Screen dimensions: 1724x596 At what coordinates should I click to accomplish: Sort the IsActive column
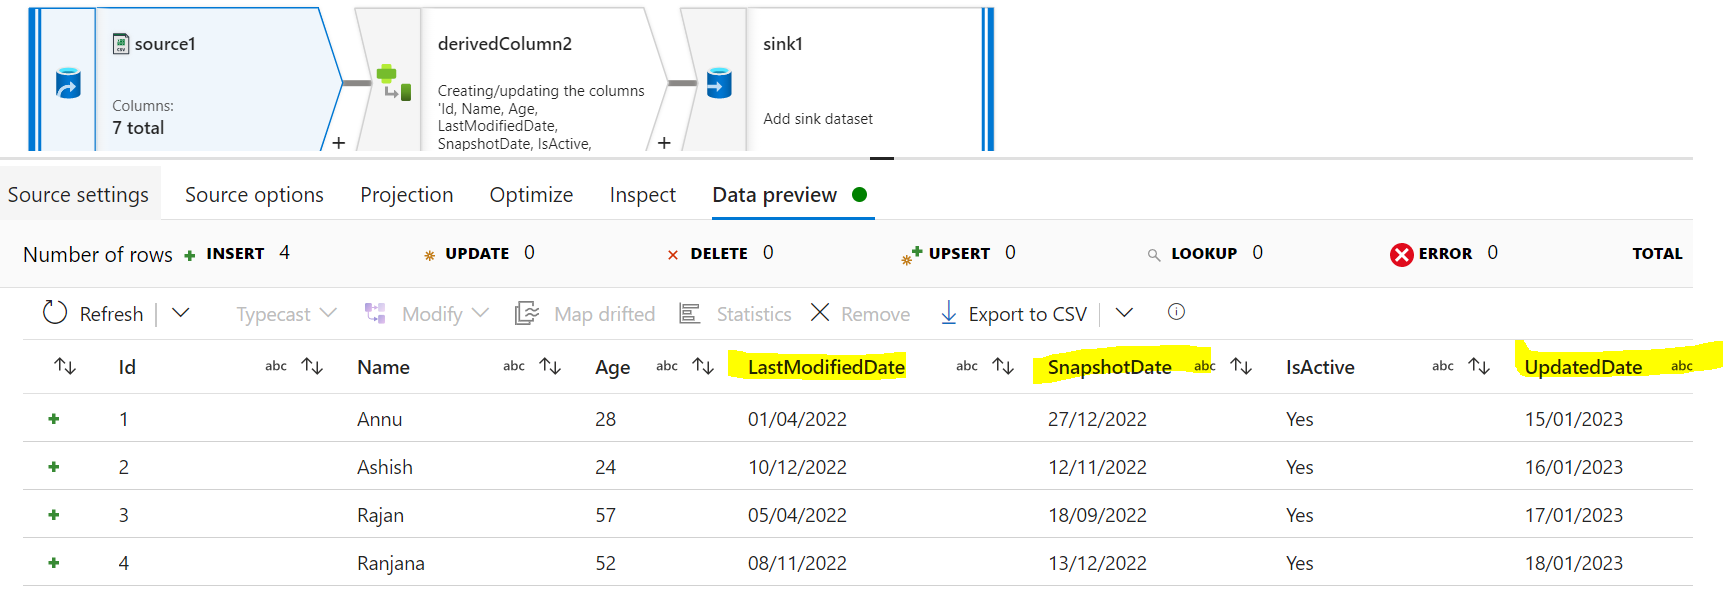click(1479, 366)
